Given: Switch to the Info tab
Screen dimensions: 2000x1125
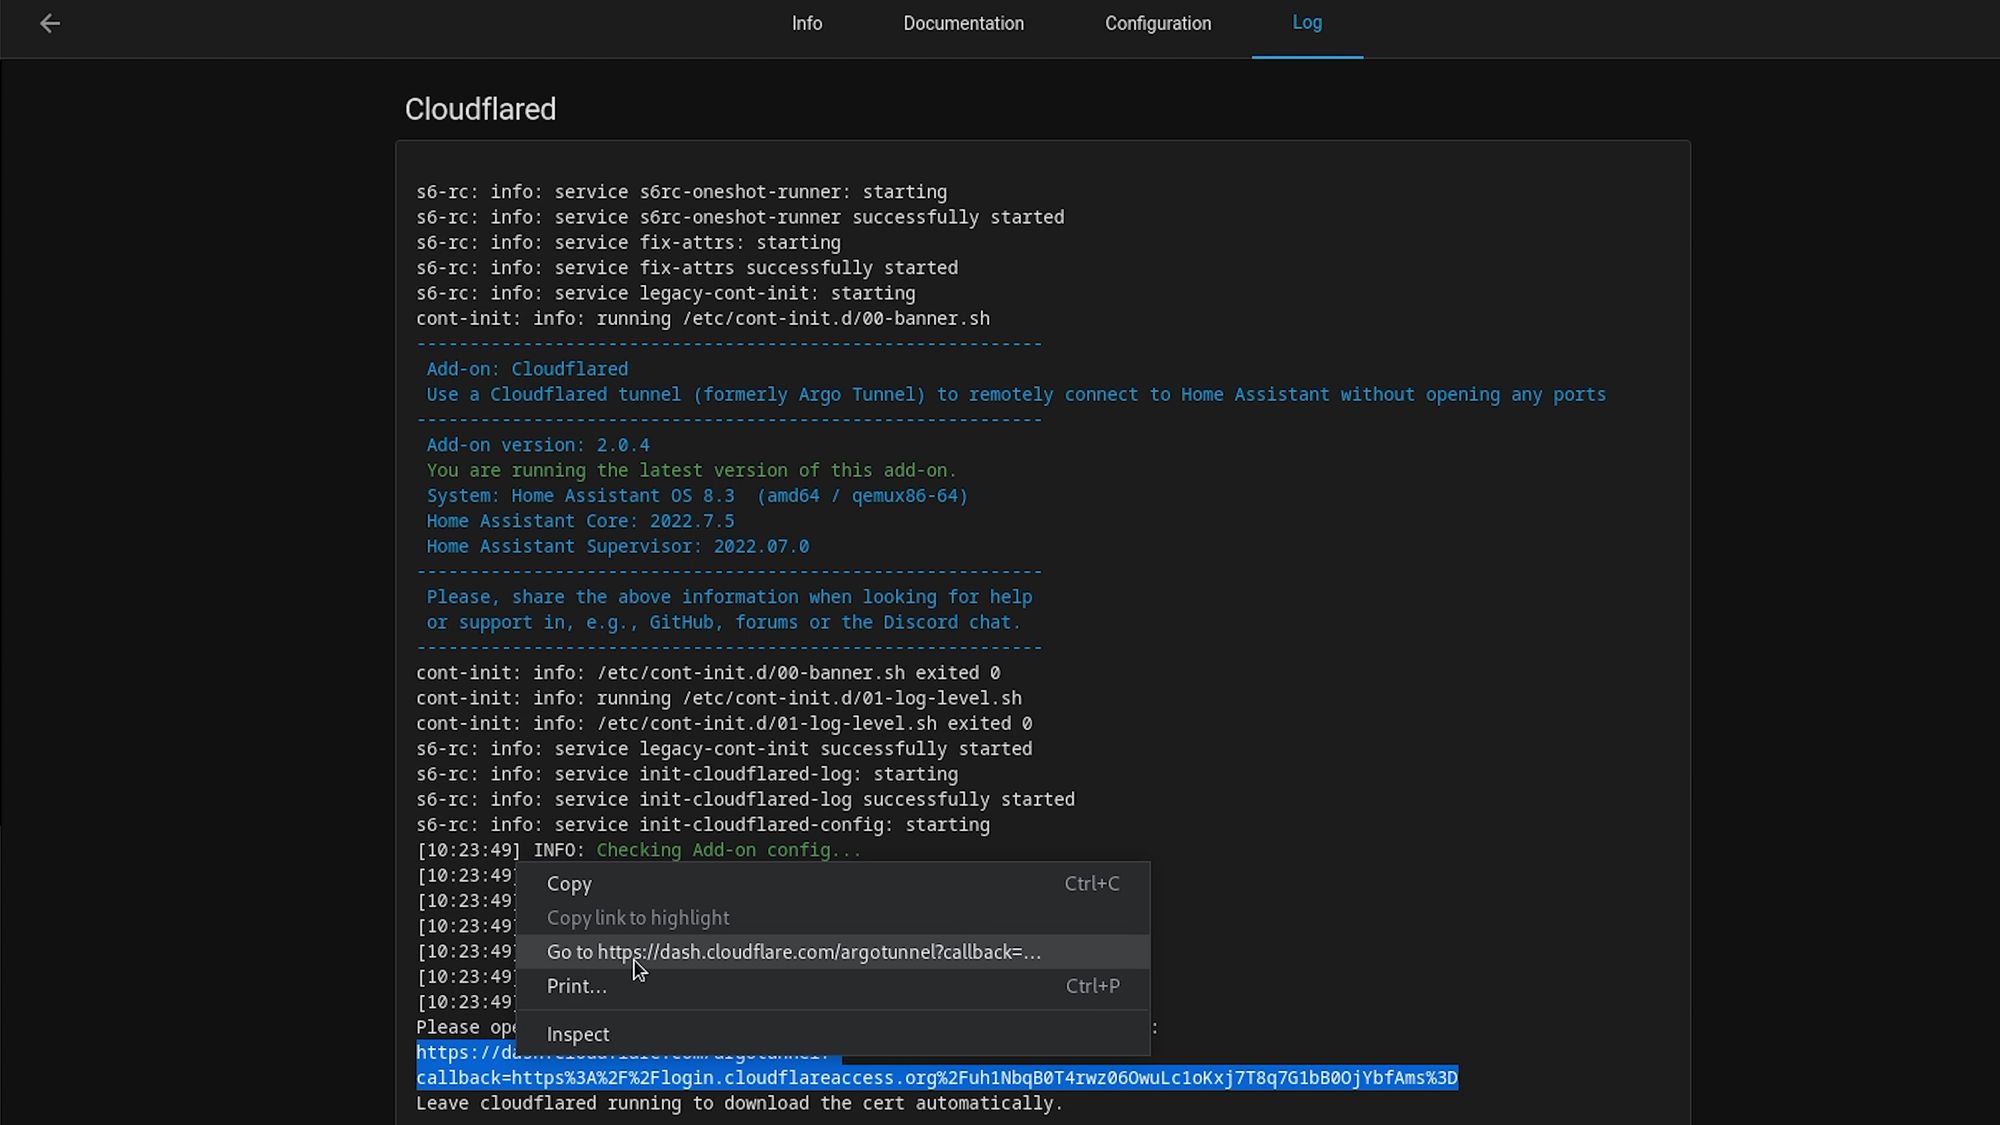Looking at the screenshot, I should tap(807, 23).
